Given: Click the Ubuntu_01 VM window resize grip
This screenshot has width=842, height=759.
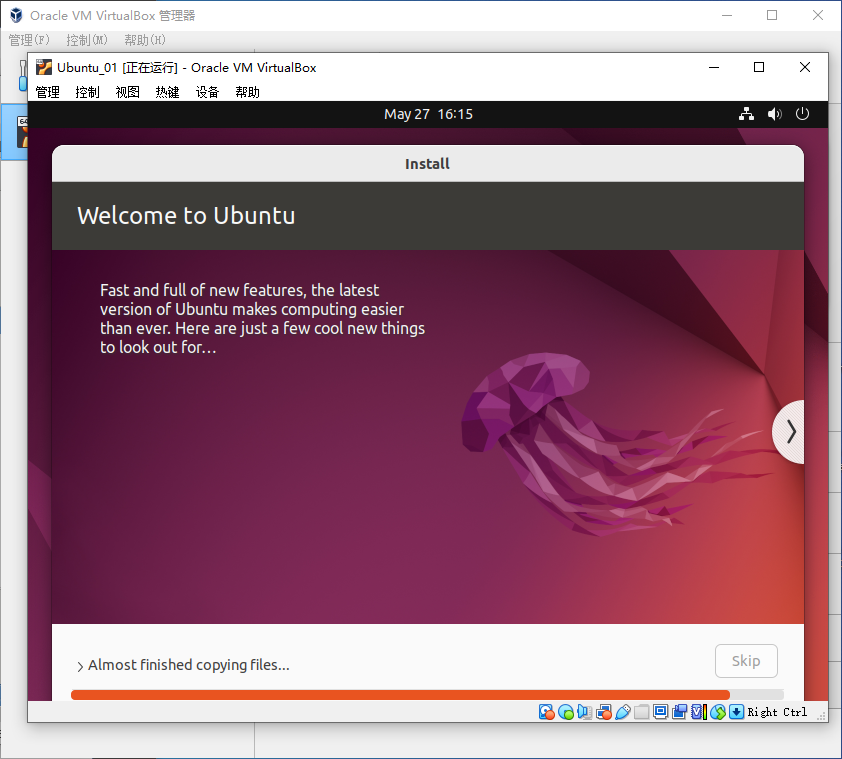Looking at the screenshot, I should click(x=821, y=715).
